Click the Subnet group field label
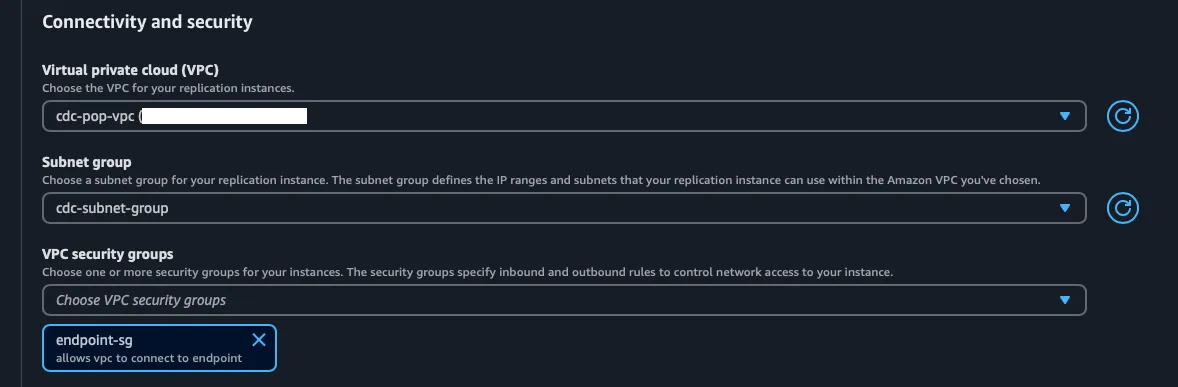1178x387 pixels. click(87, 162)
